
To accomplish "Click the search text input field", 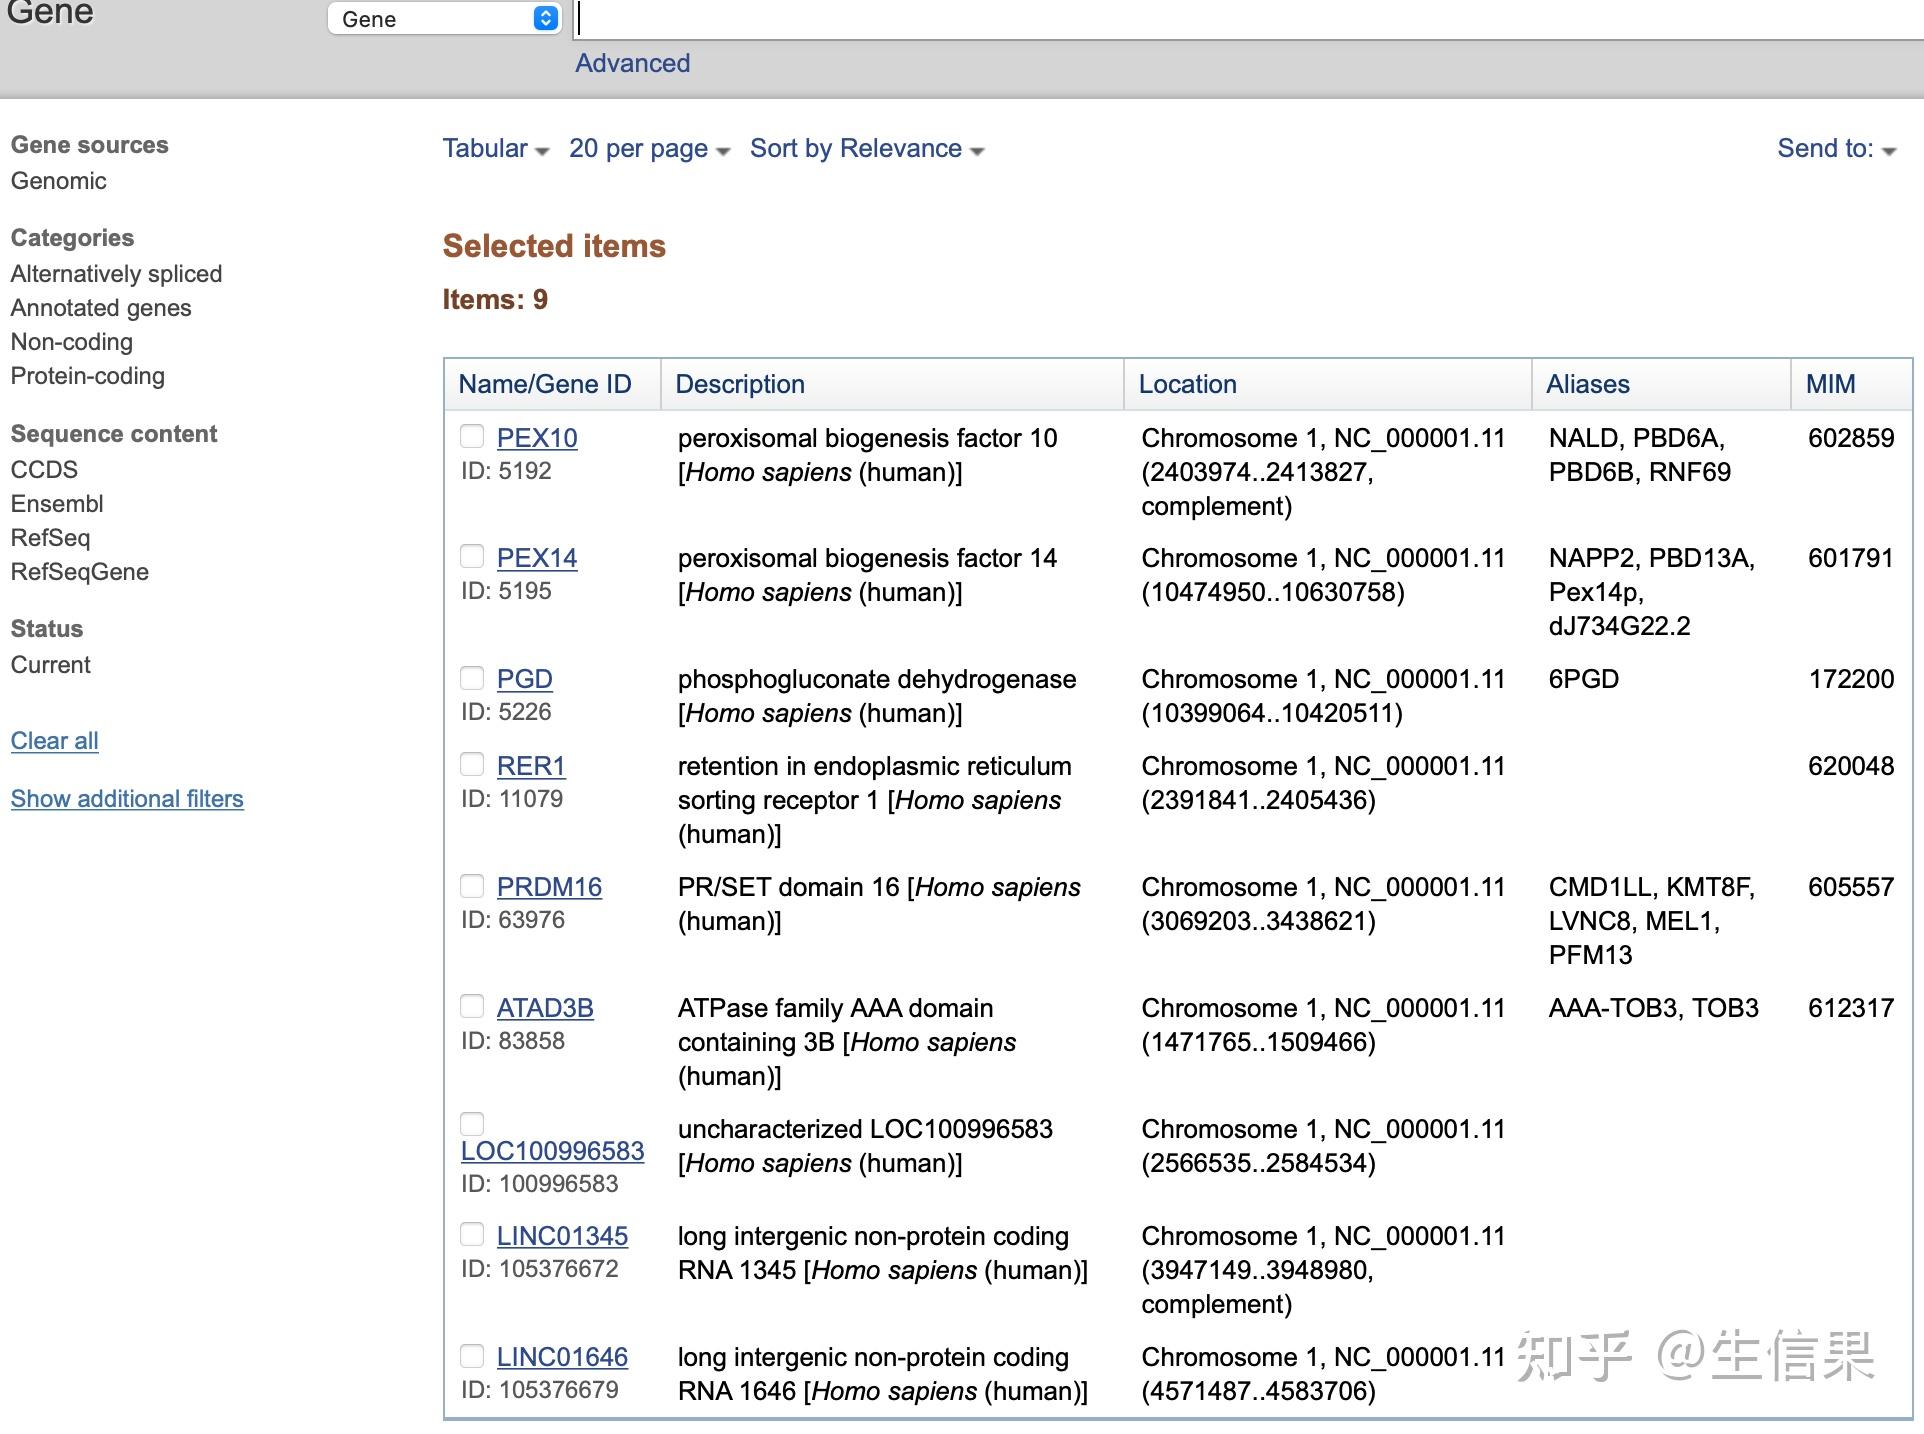I will (x=1200, y=19).
